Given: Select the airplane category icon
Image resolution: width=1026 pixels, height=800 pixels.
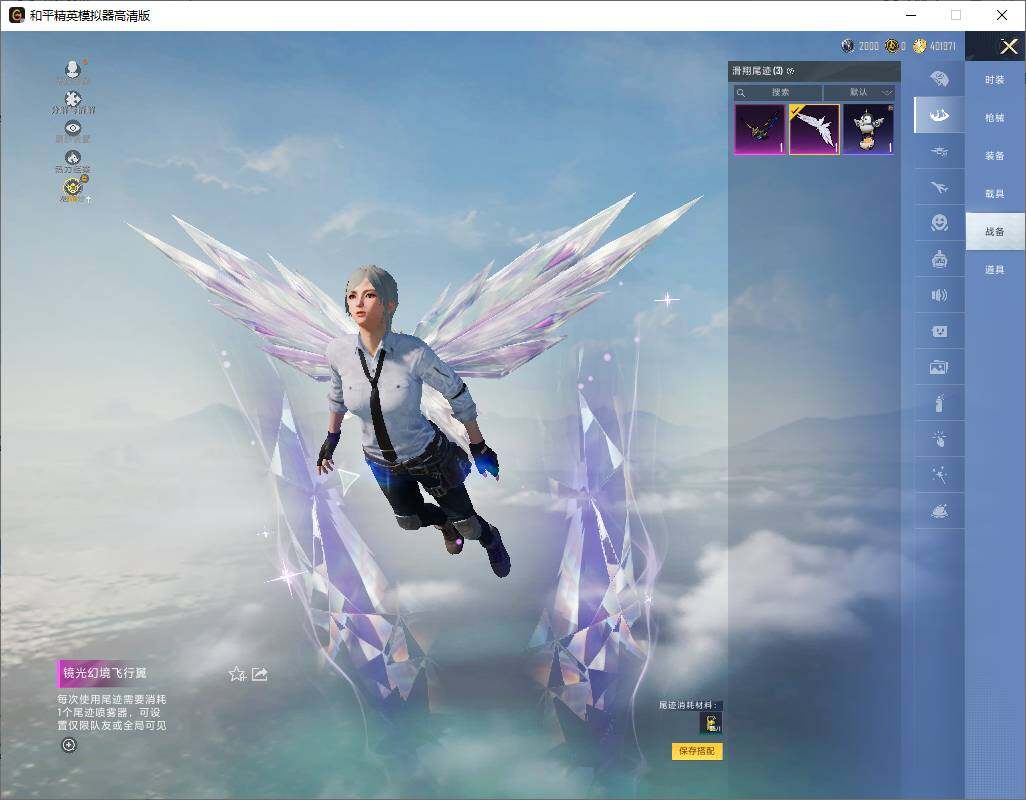Looking at the screenshot, I should (x=940, y=188).
